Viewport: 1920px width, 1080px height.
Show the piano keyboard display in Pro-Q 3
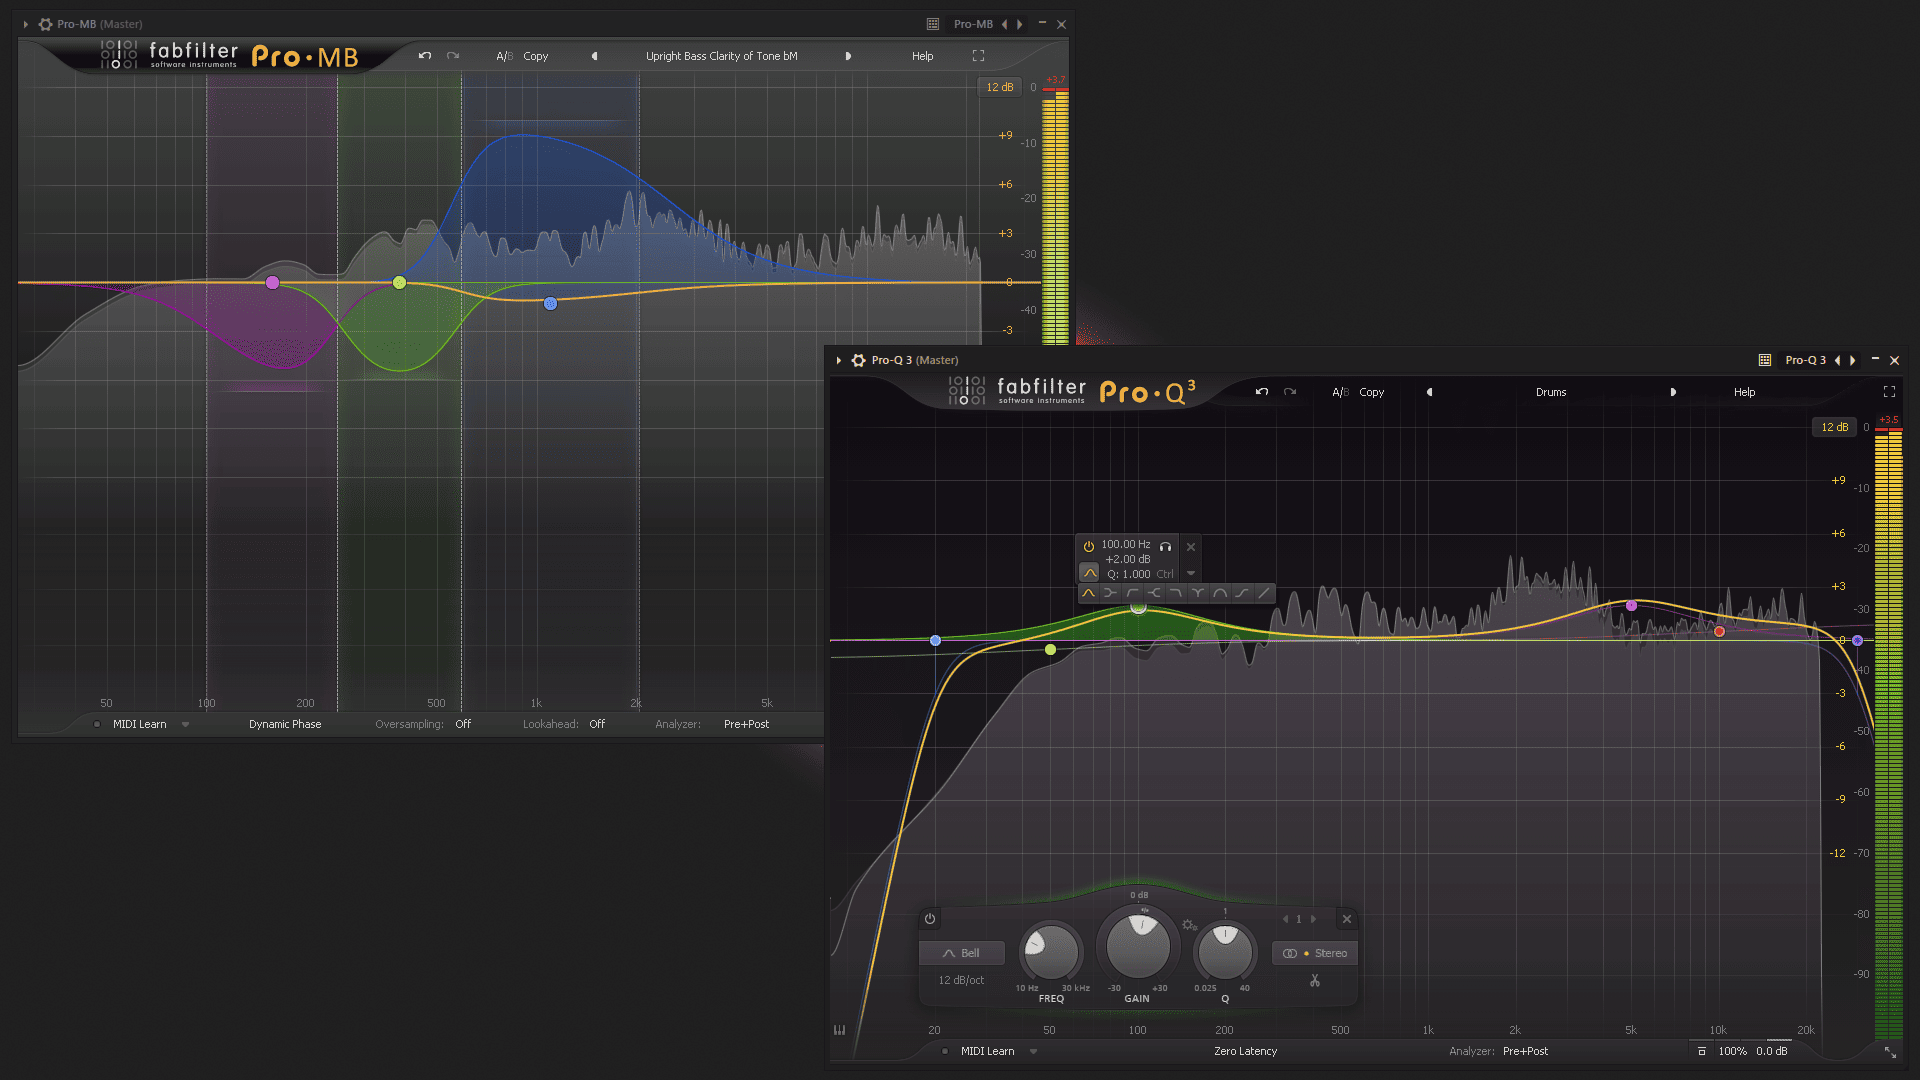[840, 1030]
